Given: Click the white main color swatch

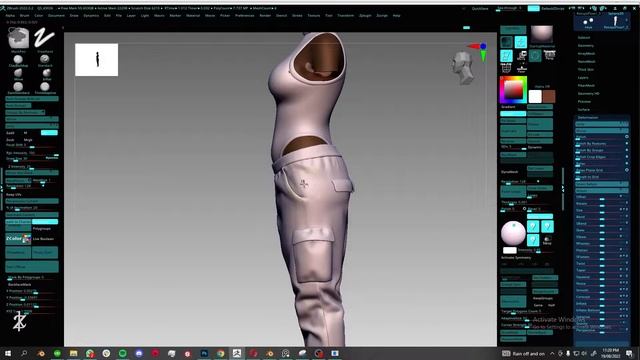Looking at the screenshot, I should [x=535, y=96].
